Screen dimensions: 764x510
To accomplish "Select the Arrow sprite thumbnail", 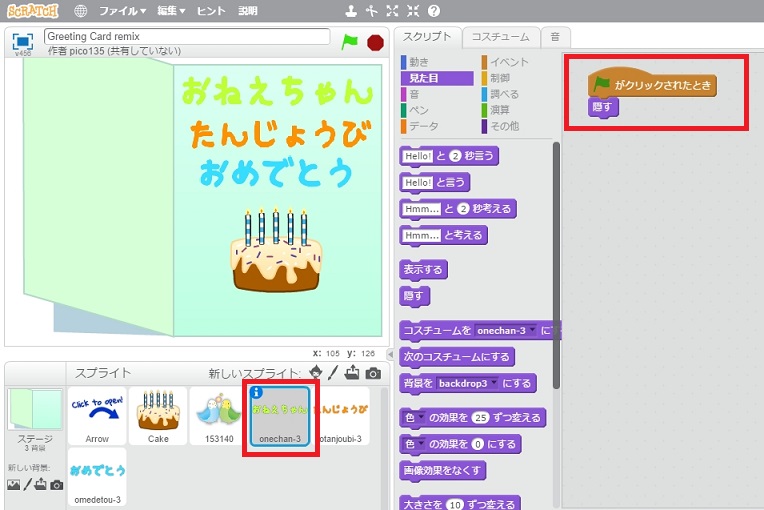I will pyautogui.click(x=97, y=416).
